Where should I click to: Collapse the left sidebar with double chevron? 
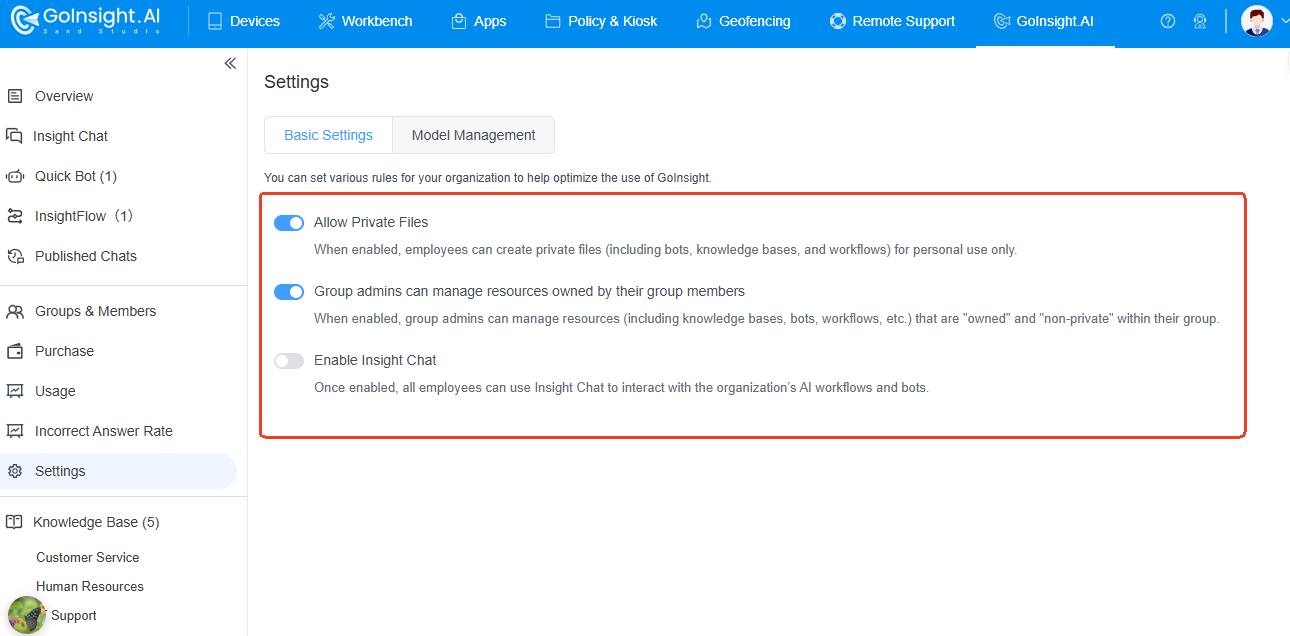click(x=230, y=63)
